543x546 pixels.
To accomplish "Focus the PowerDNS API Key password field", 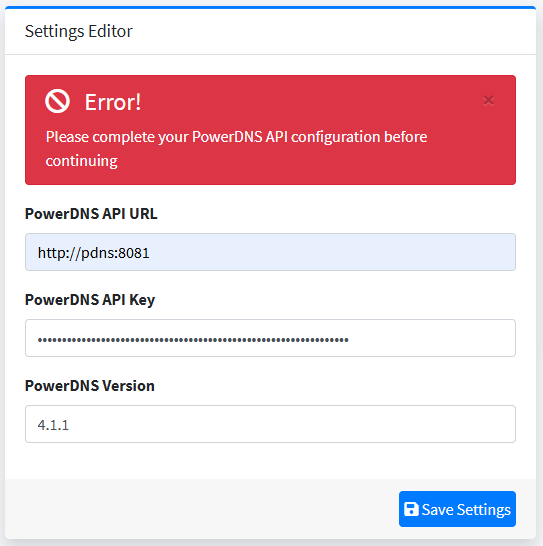I will 270,338.
